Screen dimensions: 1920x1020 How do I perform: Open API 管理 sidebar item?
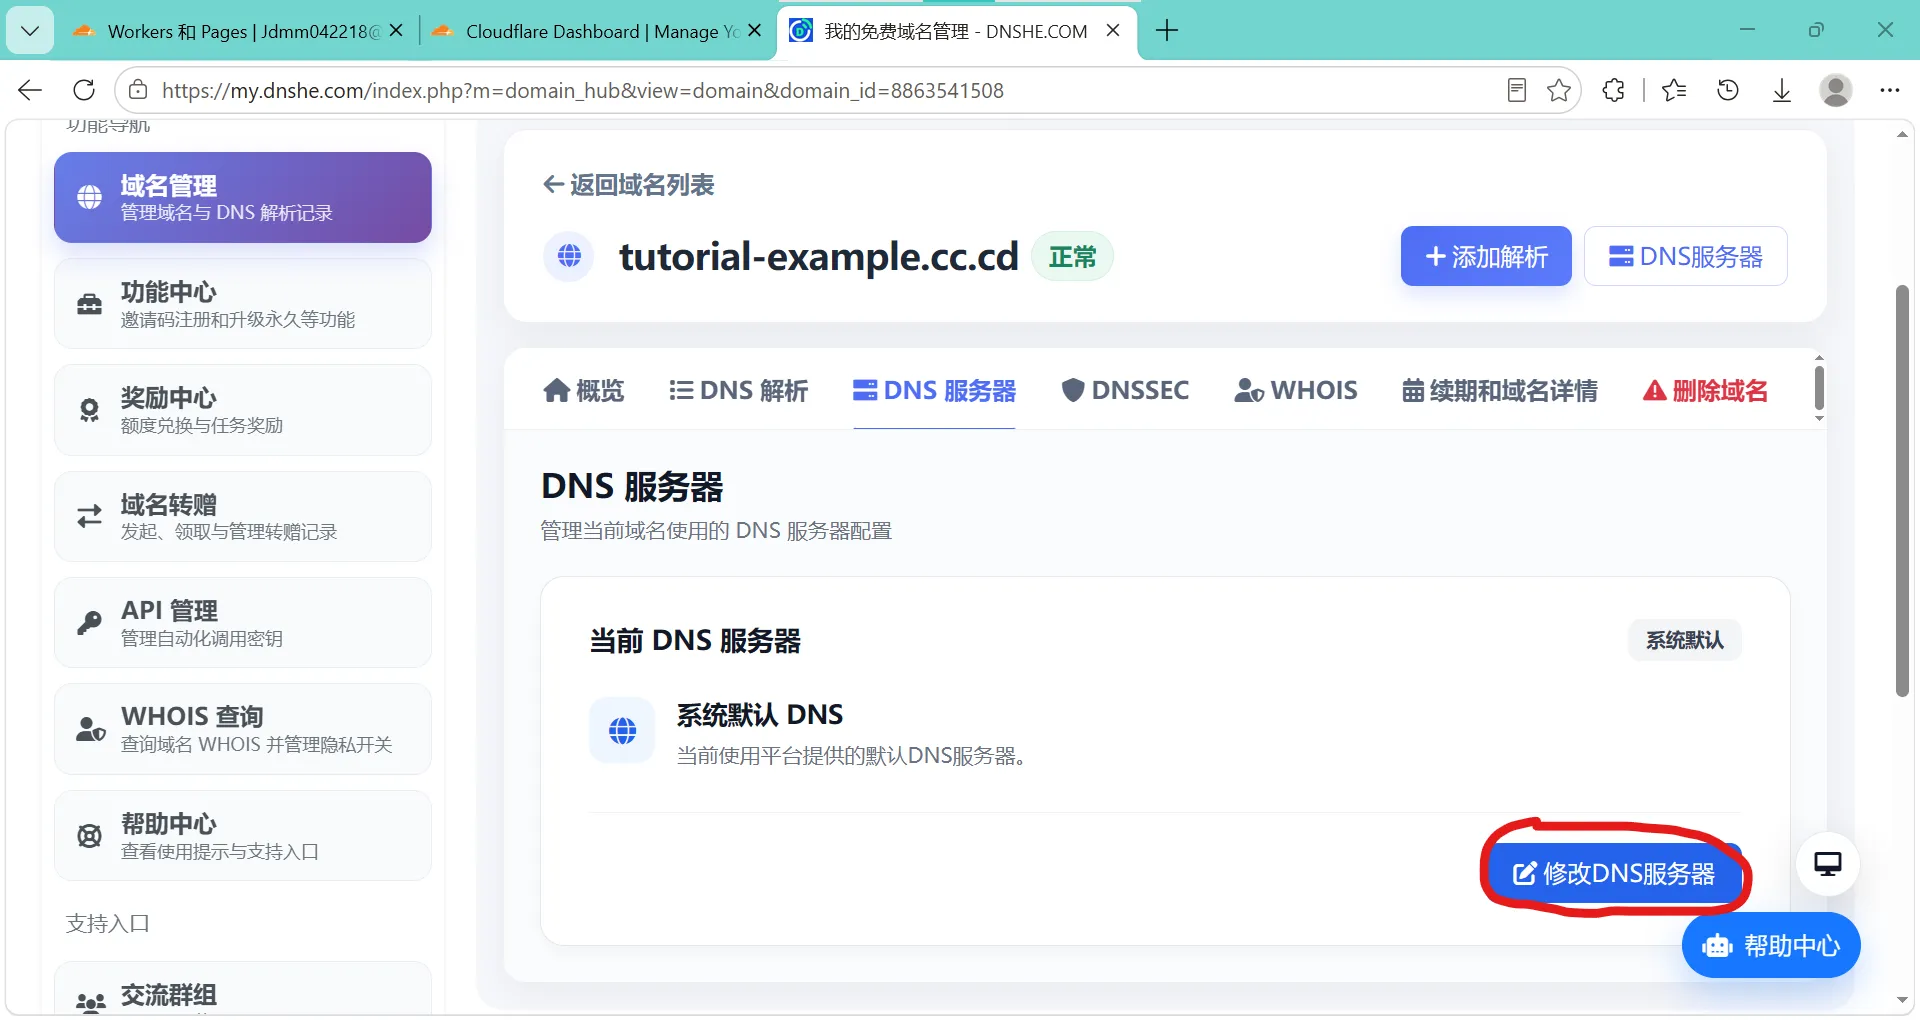pyautogui.click(x=243, y=623)
